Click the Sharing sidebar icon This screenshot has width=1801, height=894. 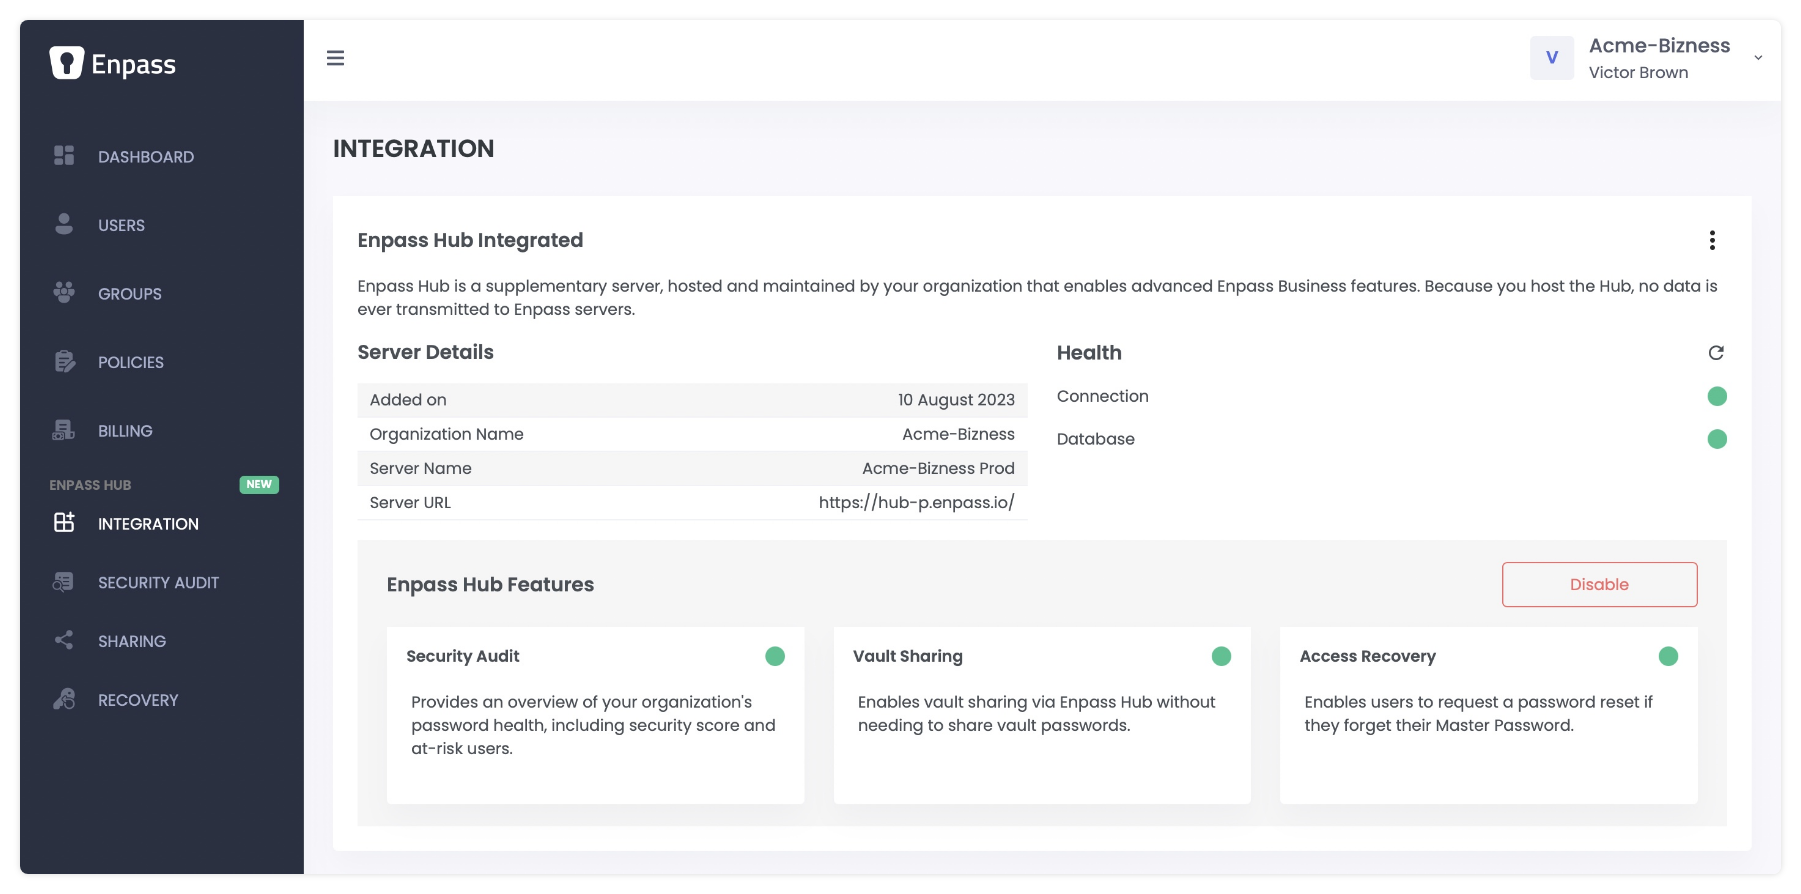[x=64, y=640]
